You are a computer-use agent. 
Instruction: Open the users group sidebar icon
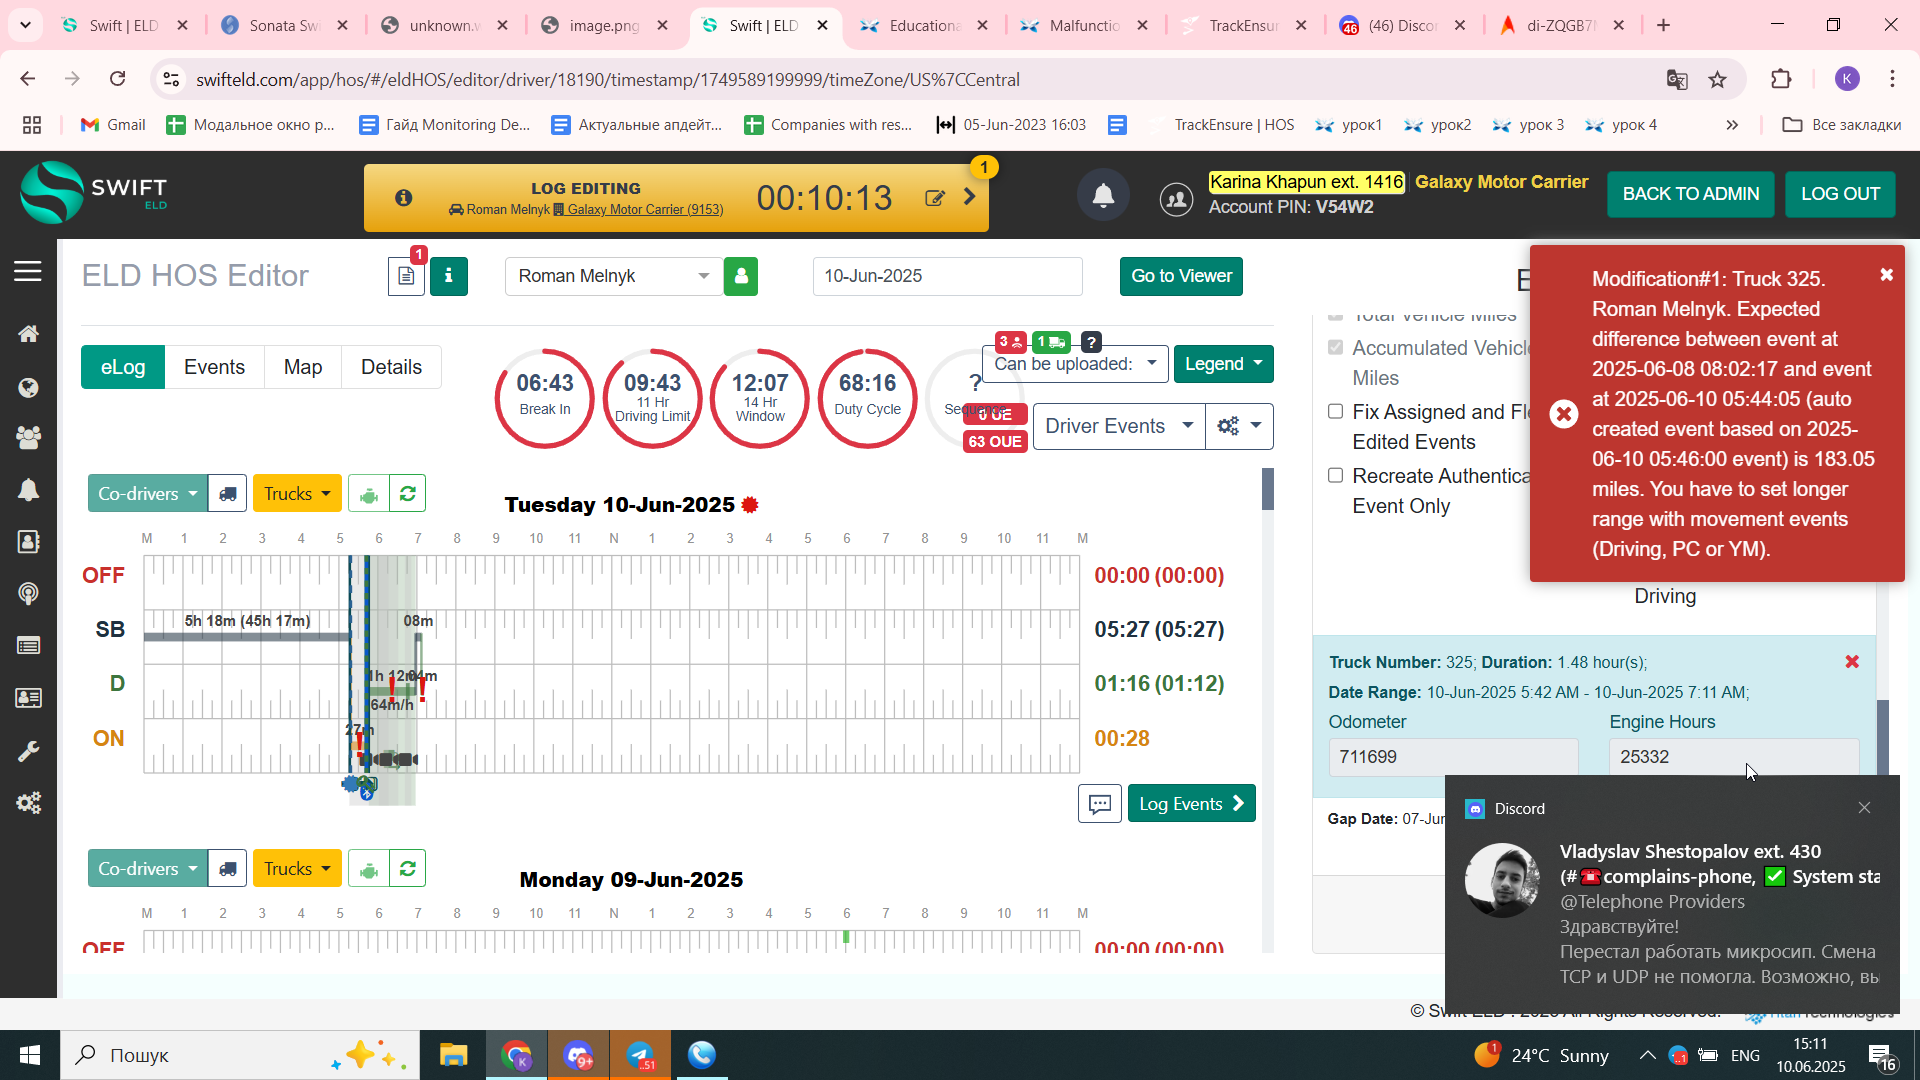(x=28, y=437)
